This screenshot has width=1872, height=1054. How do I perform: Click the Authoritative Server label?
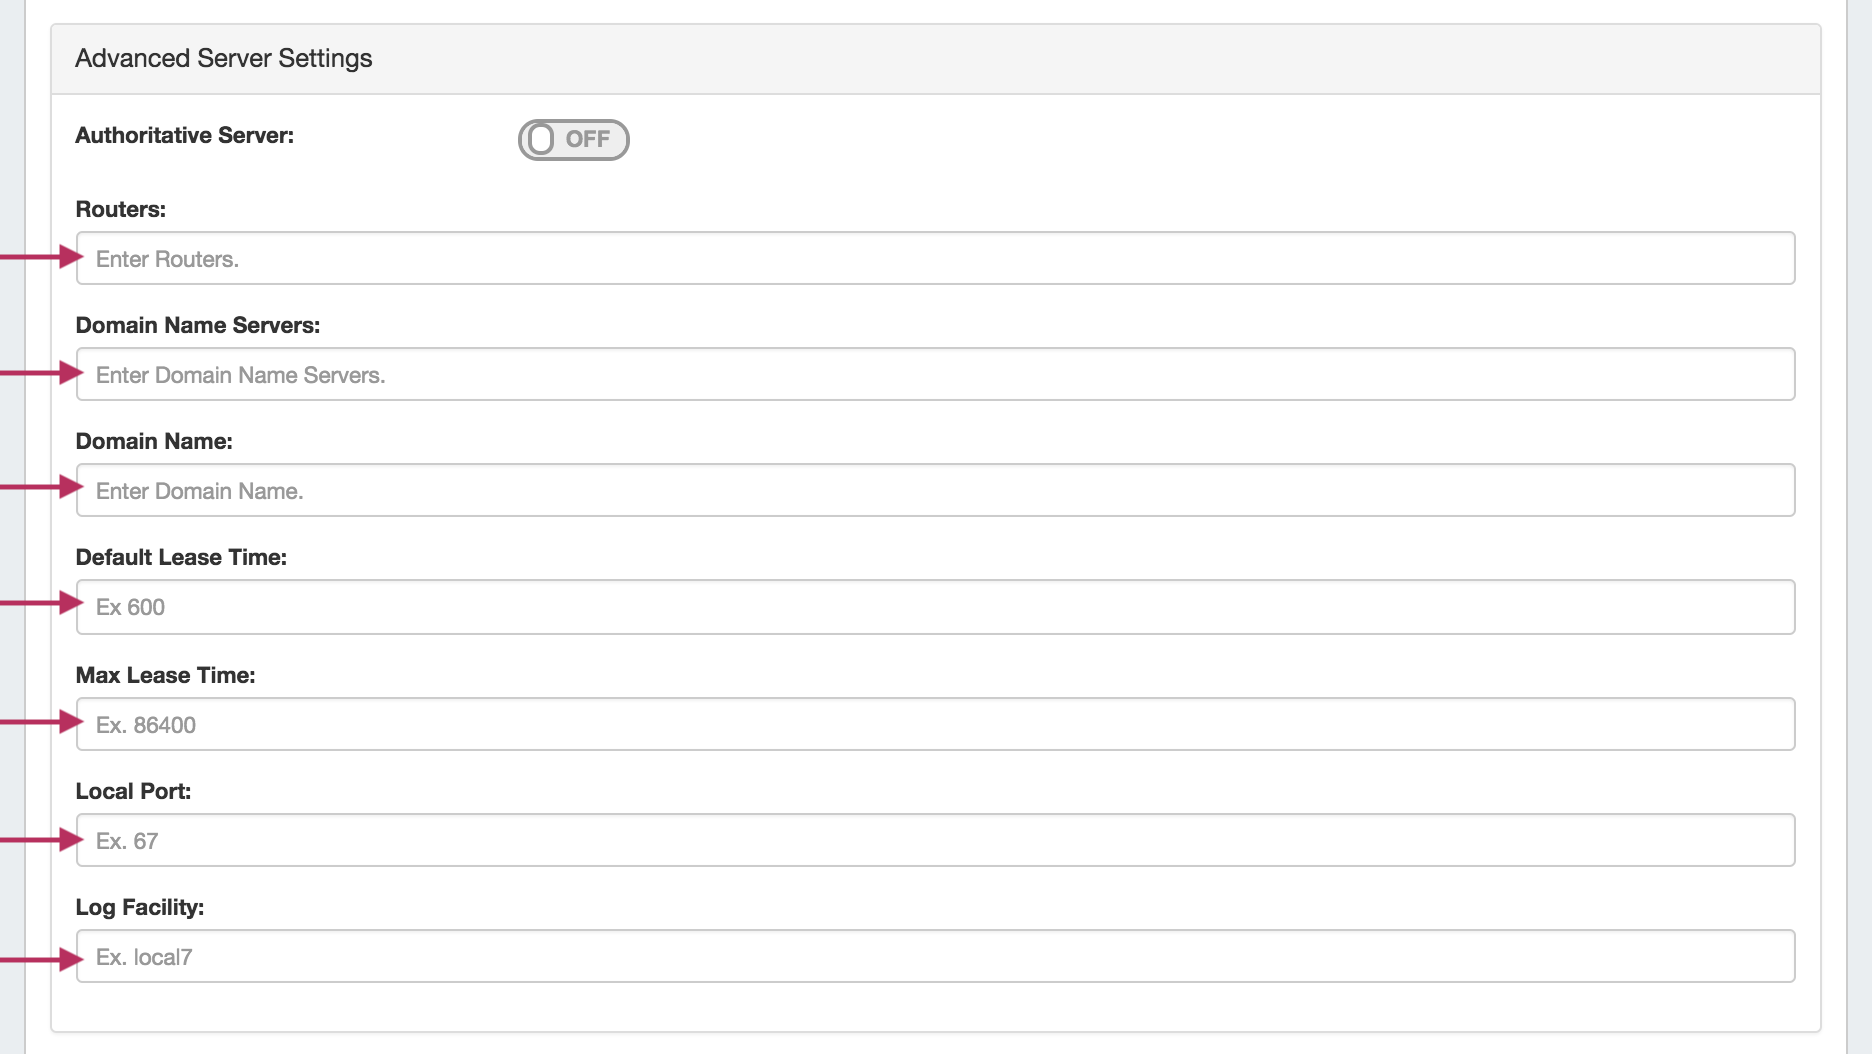tap(185, 136)
